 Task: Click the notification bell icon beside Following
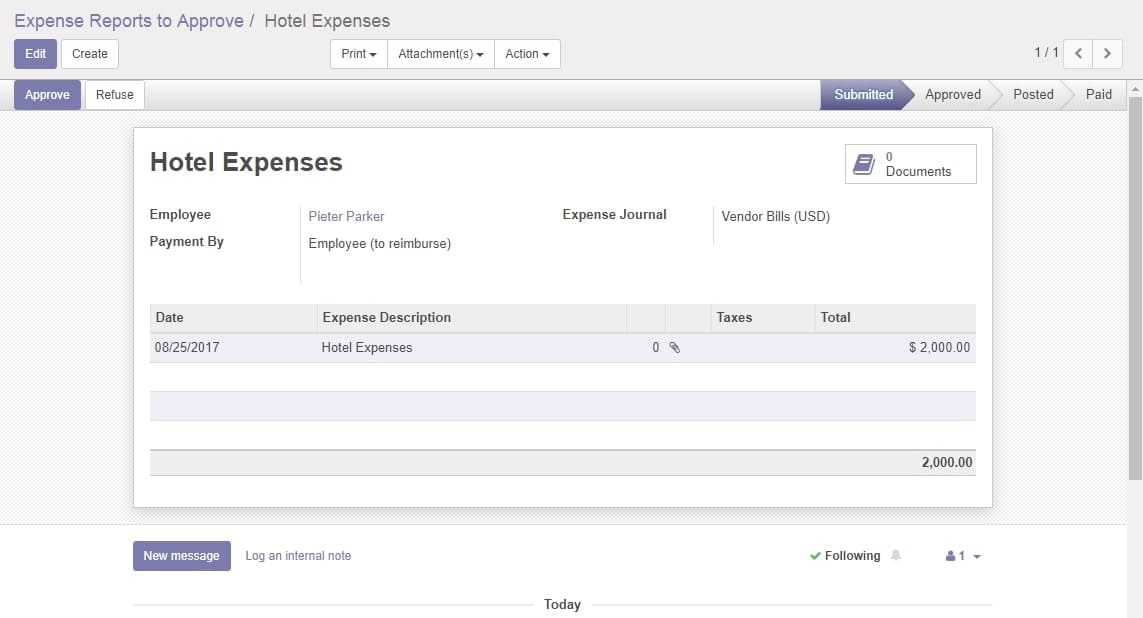point(896,556)
